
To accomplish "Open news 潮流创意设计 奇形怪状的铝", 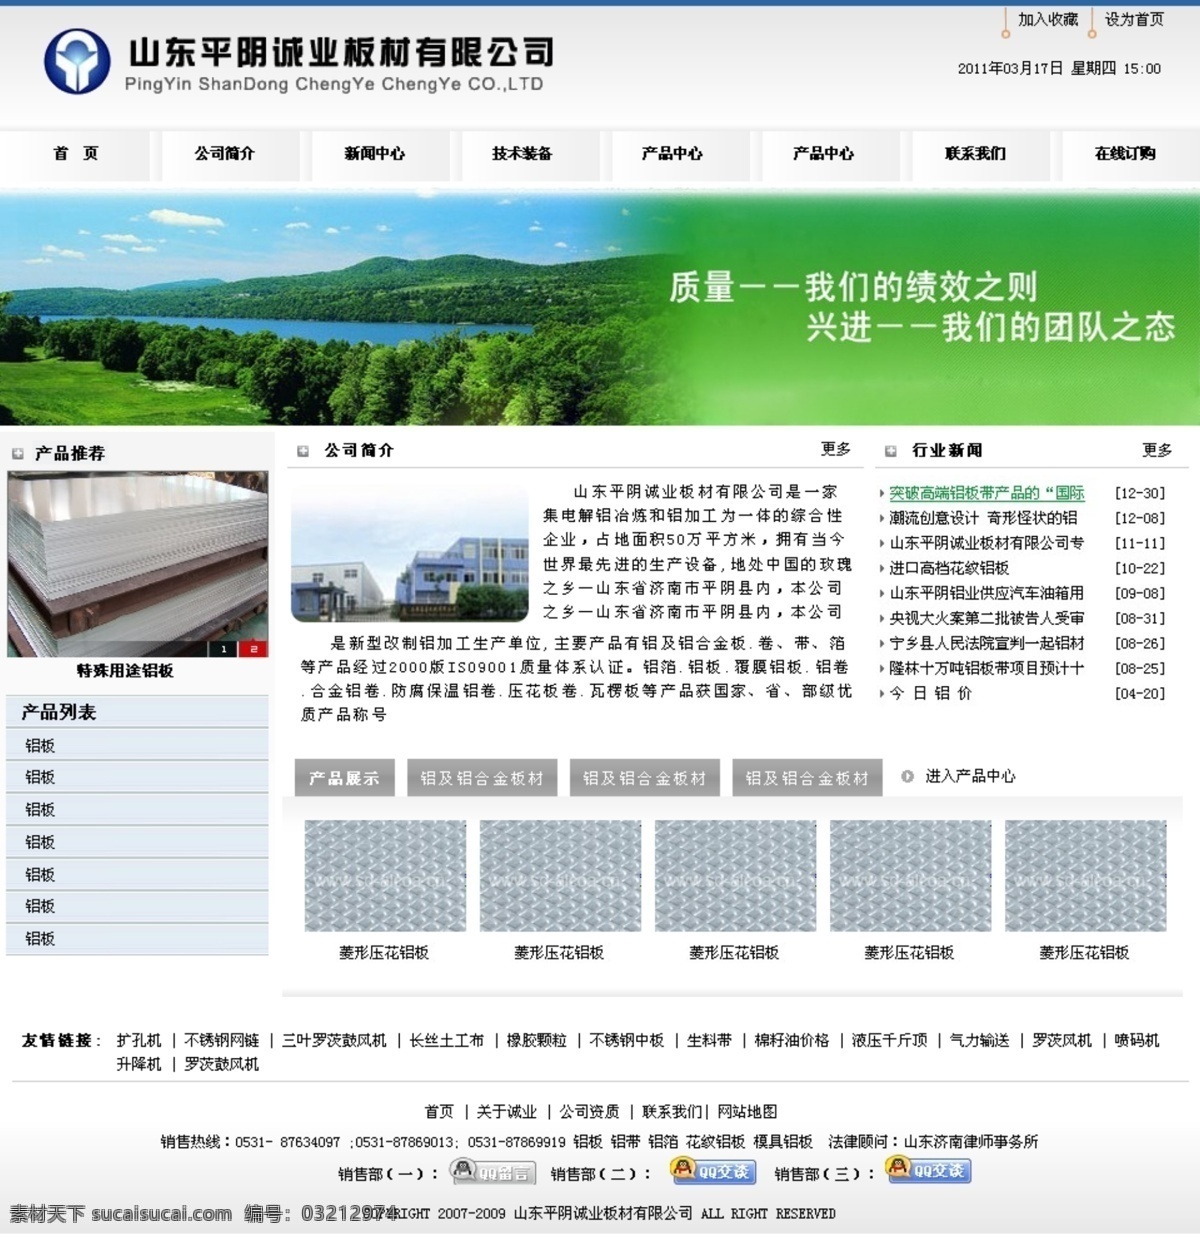I will (x=984, y=518).
